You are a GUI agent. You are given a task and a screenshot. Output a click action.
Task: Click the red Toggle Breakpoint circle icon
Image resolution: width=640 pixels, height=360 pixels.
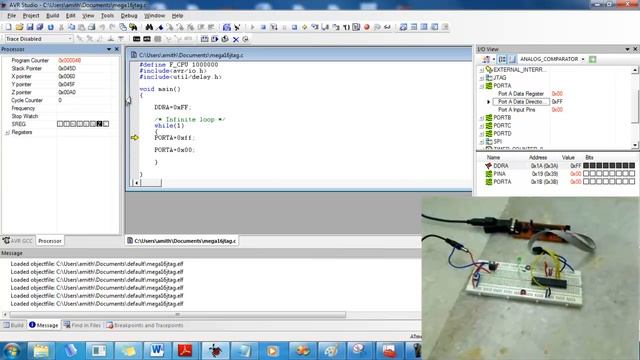tap(367, 27)
